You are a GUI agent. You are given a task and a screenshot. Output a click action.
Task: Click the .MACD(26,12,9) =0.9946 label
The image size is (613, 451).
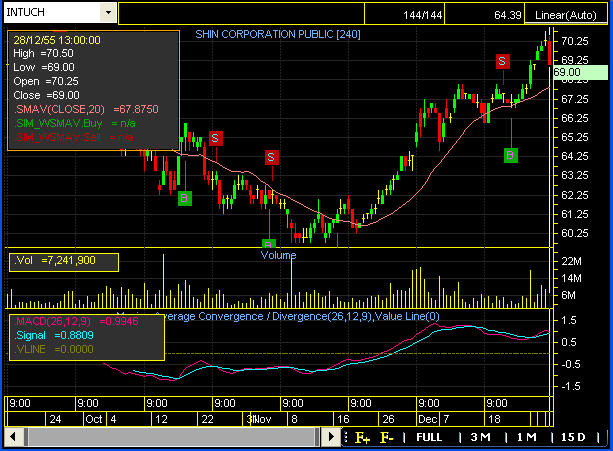tap(77, 321)
